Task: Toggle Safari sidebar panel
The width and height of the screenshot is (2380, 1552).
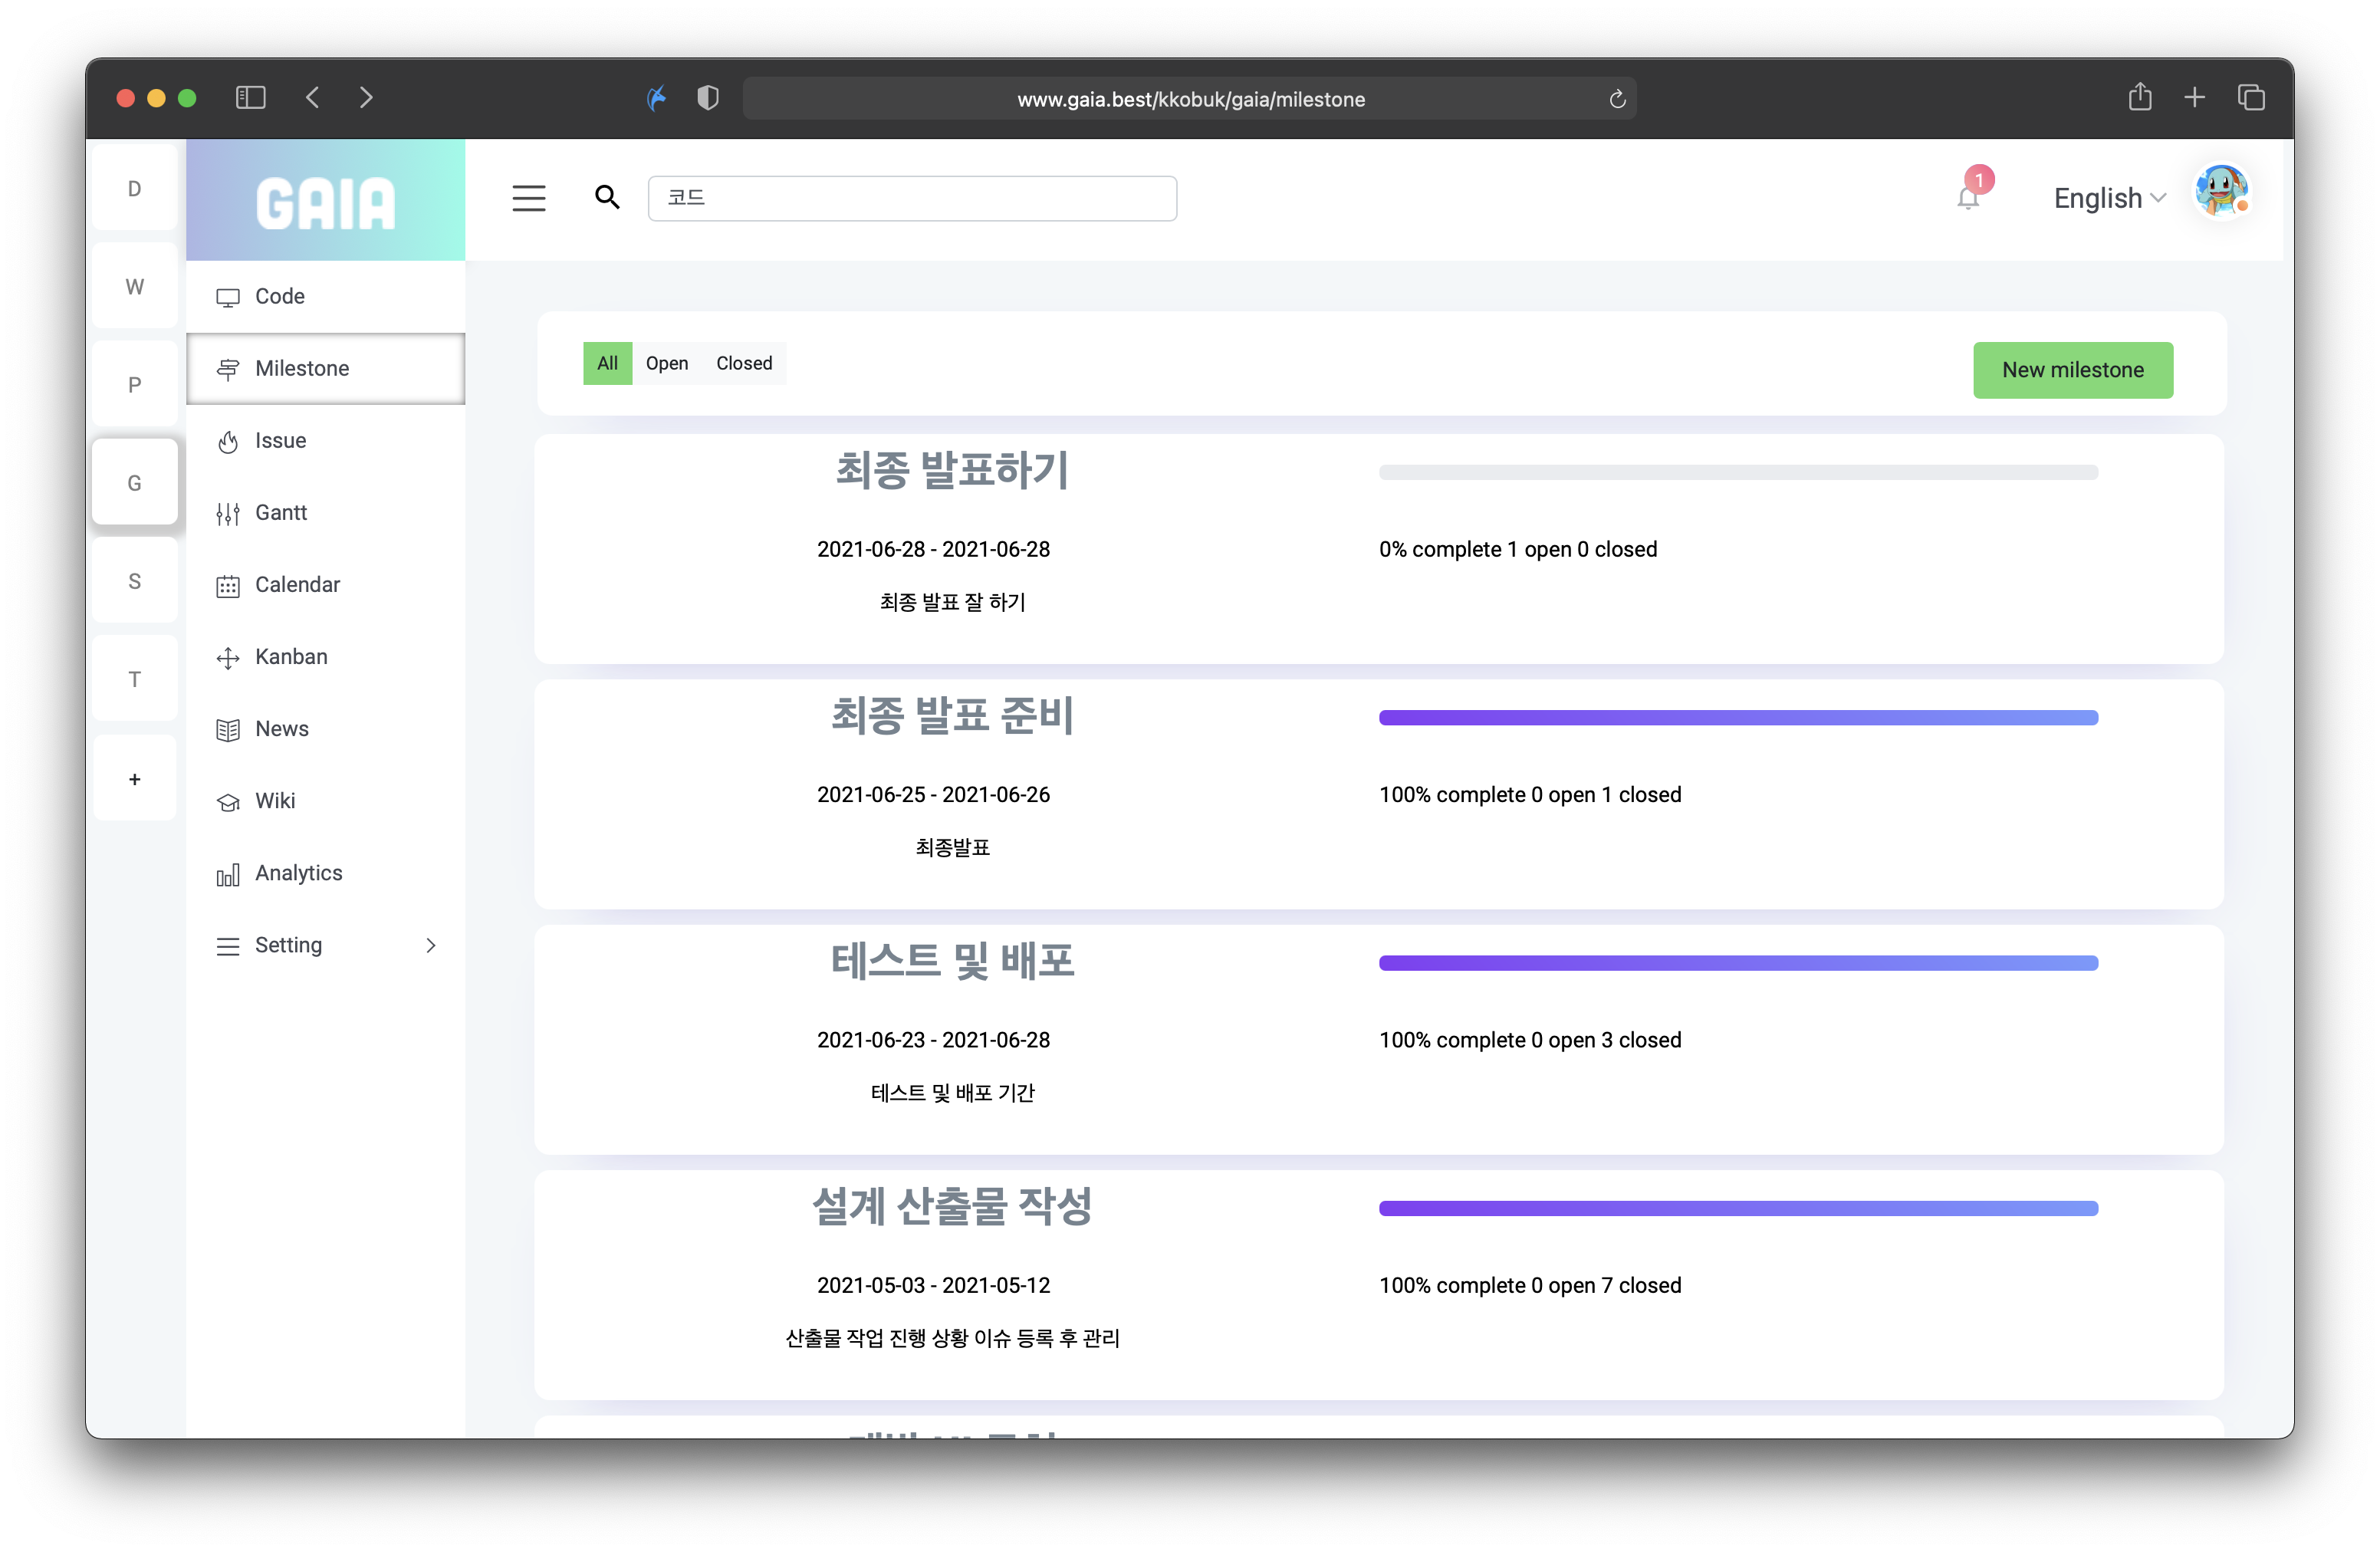Action: [250, 98]
